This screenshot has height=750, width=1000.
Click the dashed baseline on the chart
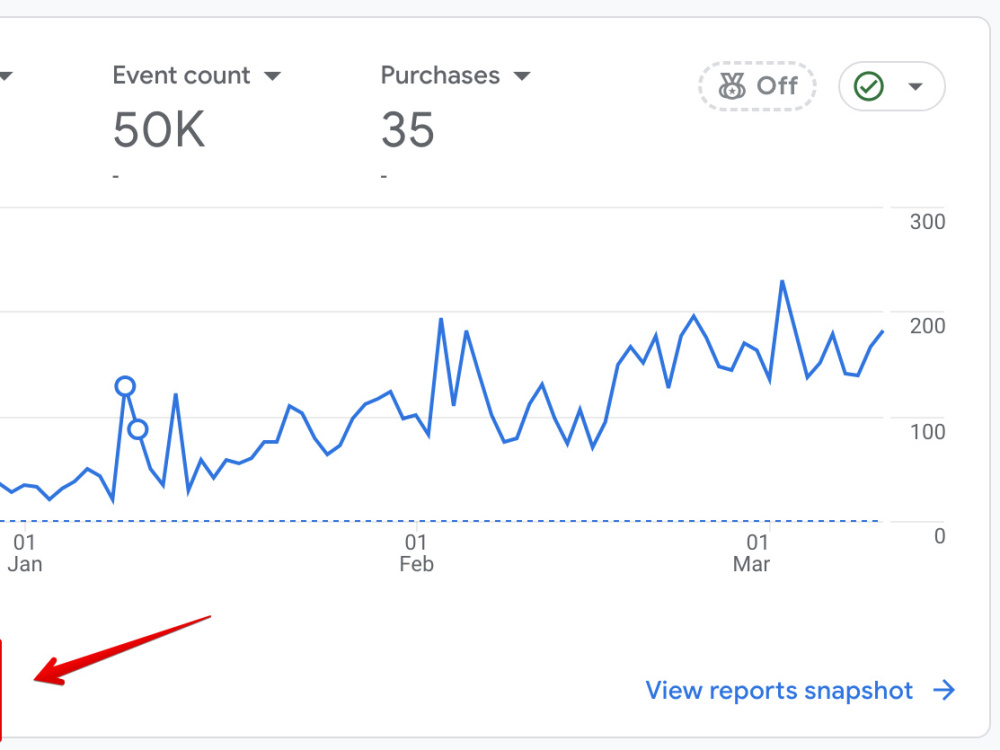click(440, 521)
